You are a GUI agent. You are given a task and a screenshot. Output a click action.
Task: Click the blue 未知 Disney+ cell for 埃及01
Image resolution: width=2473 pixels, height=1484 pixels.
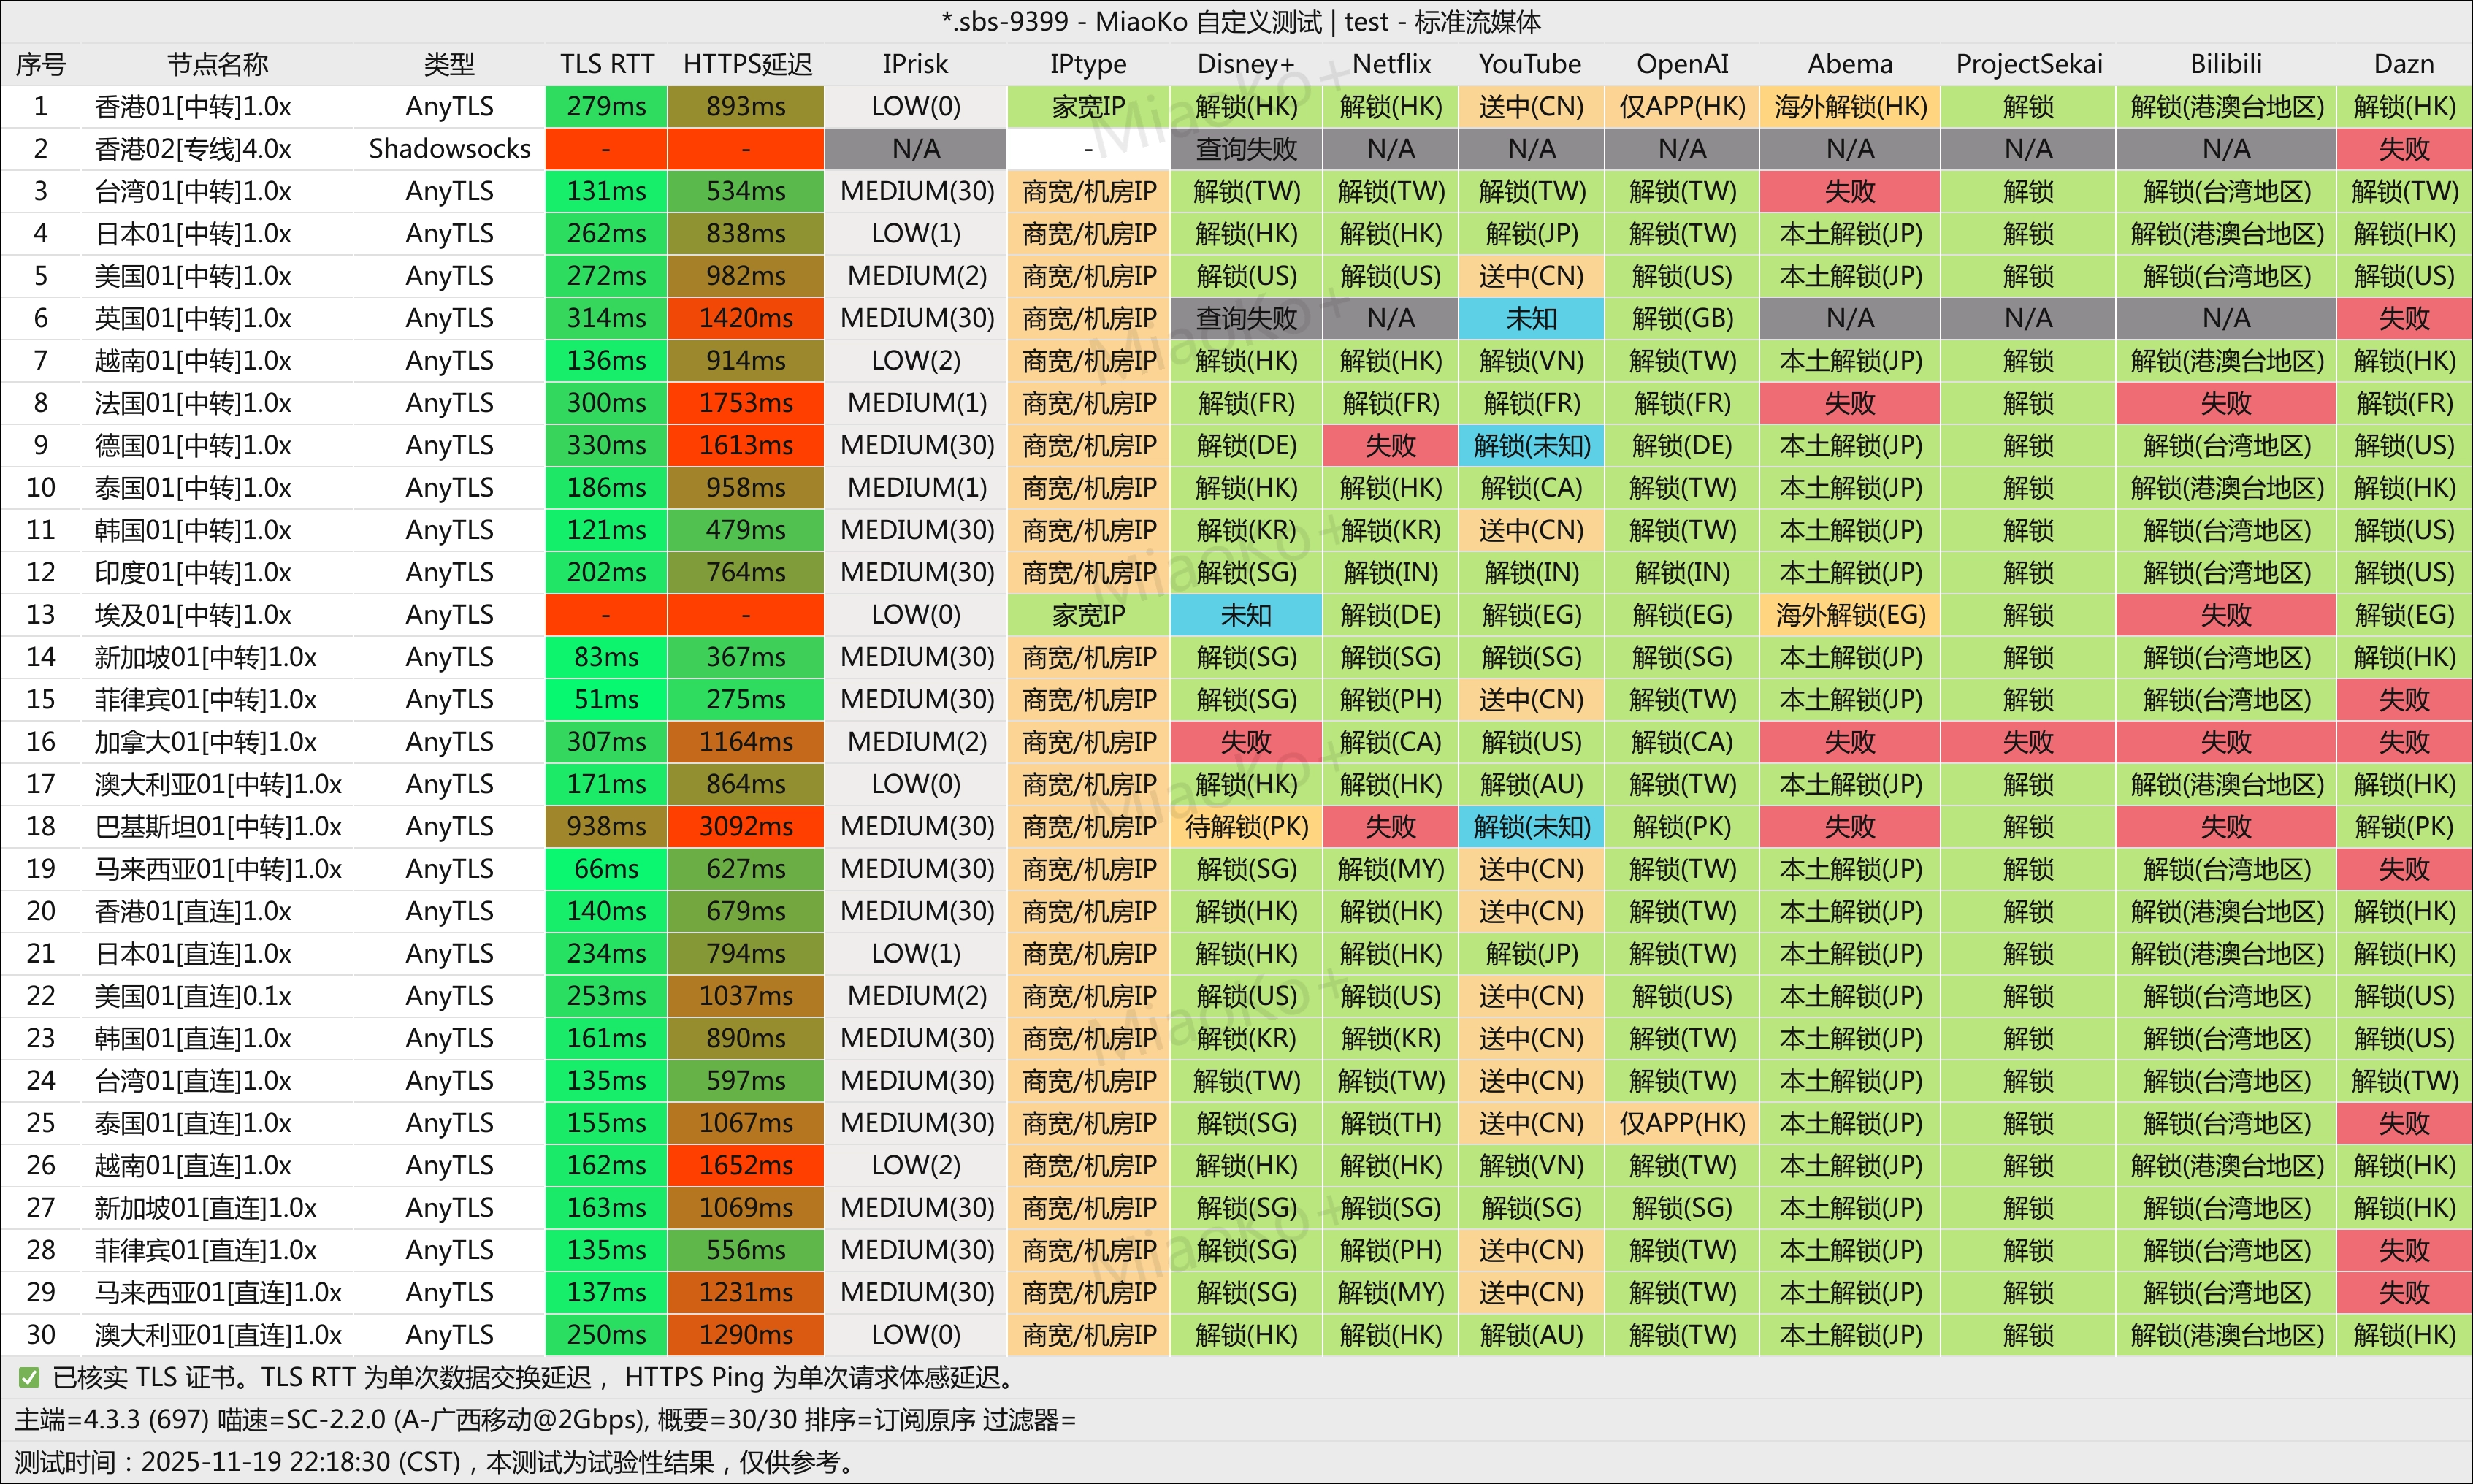(1246, 615)
